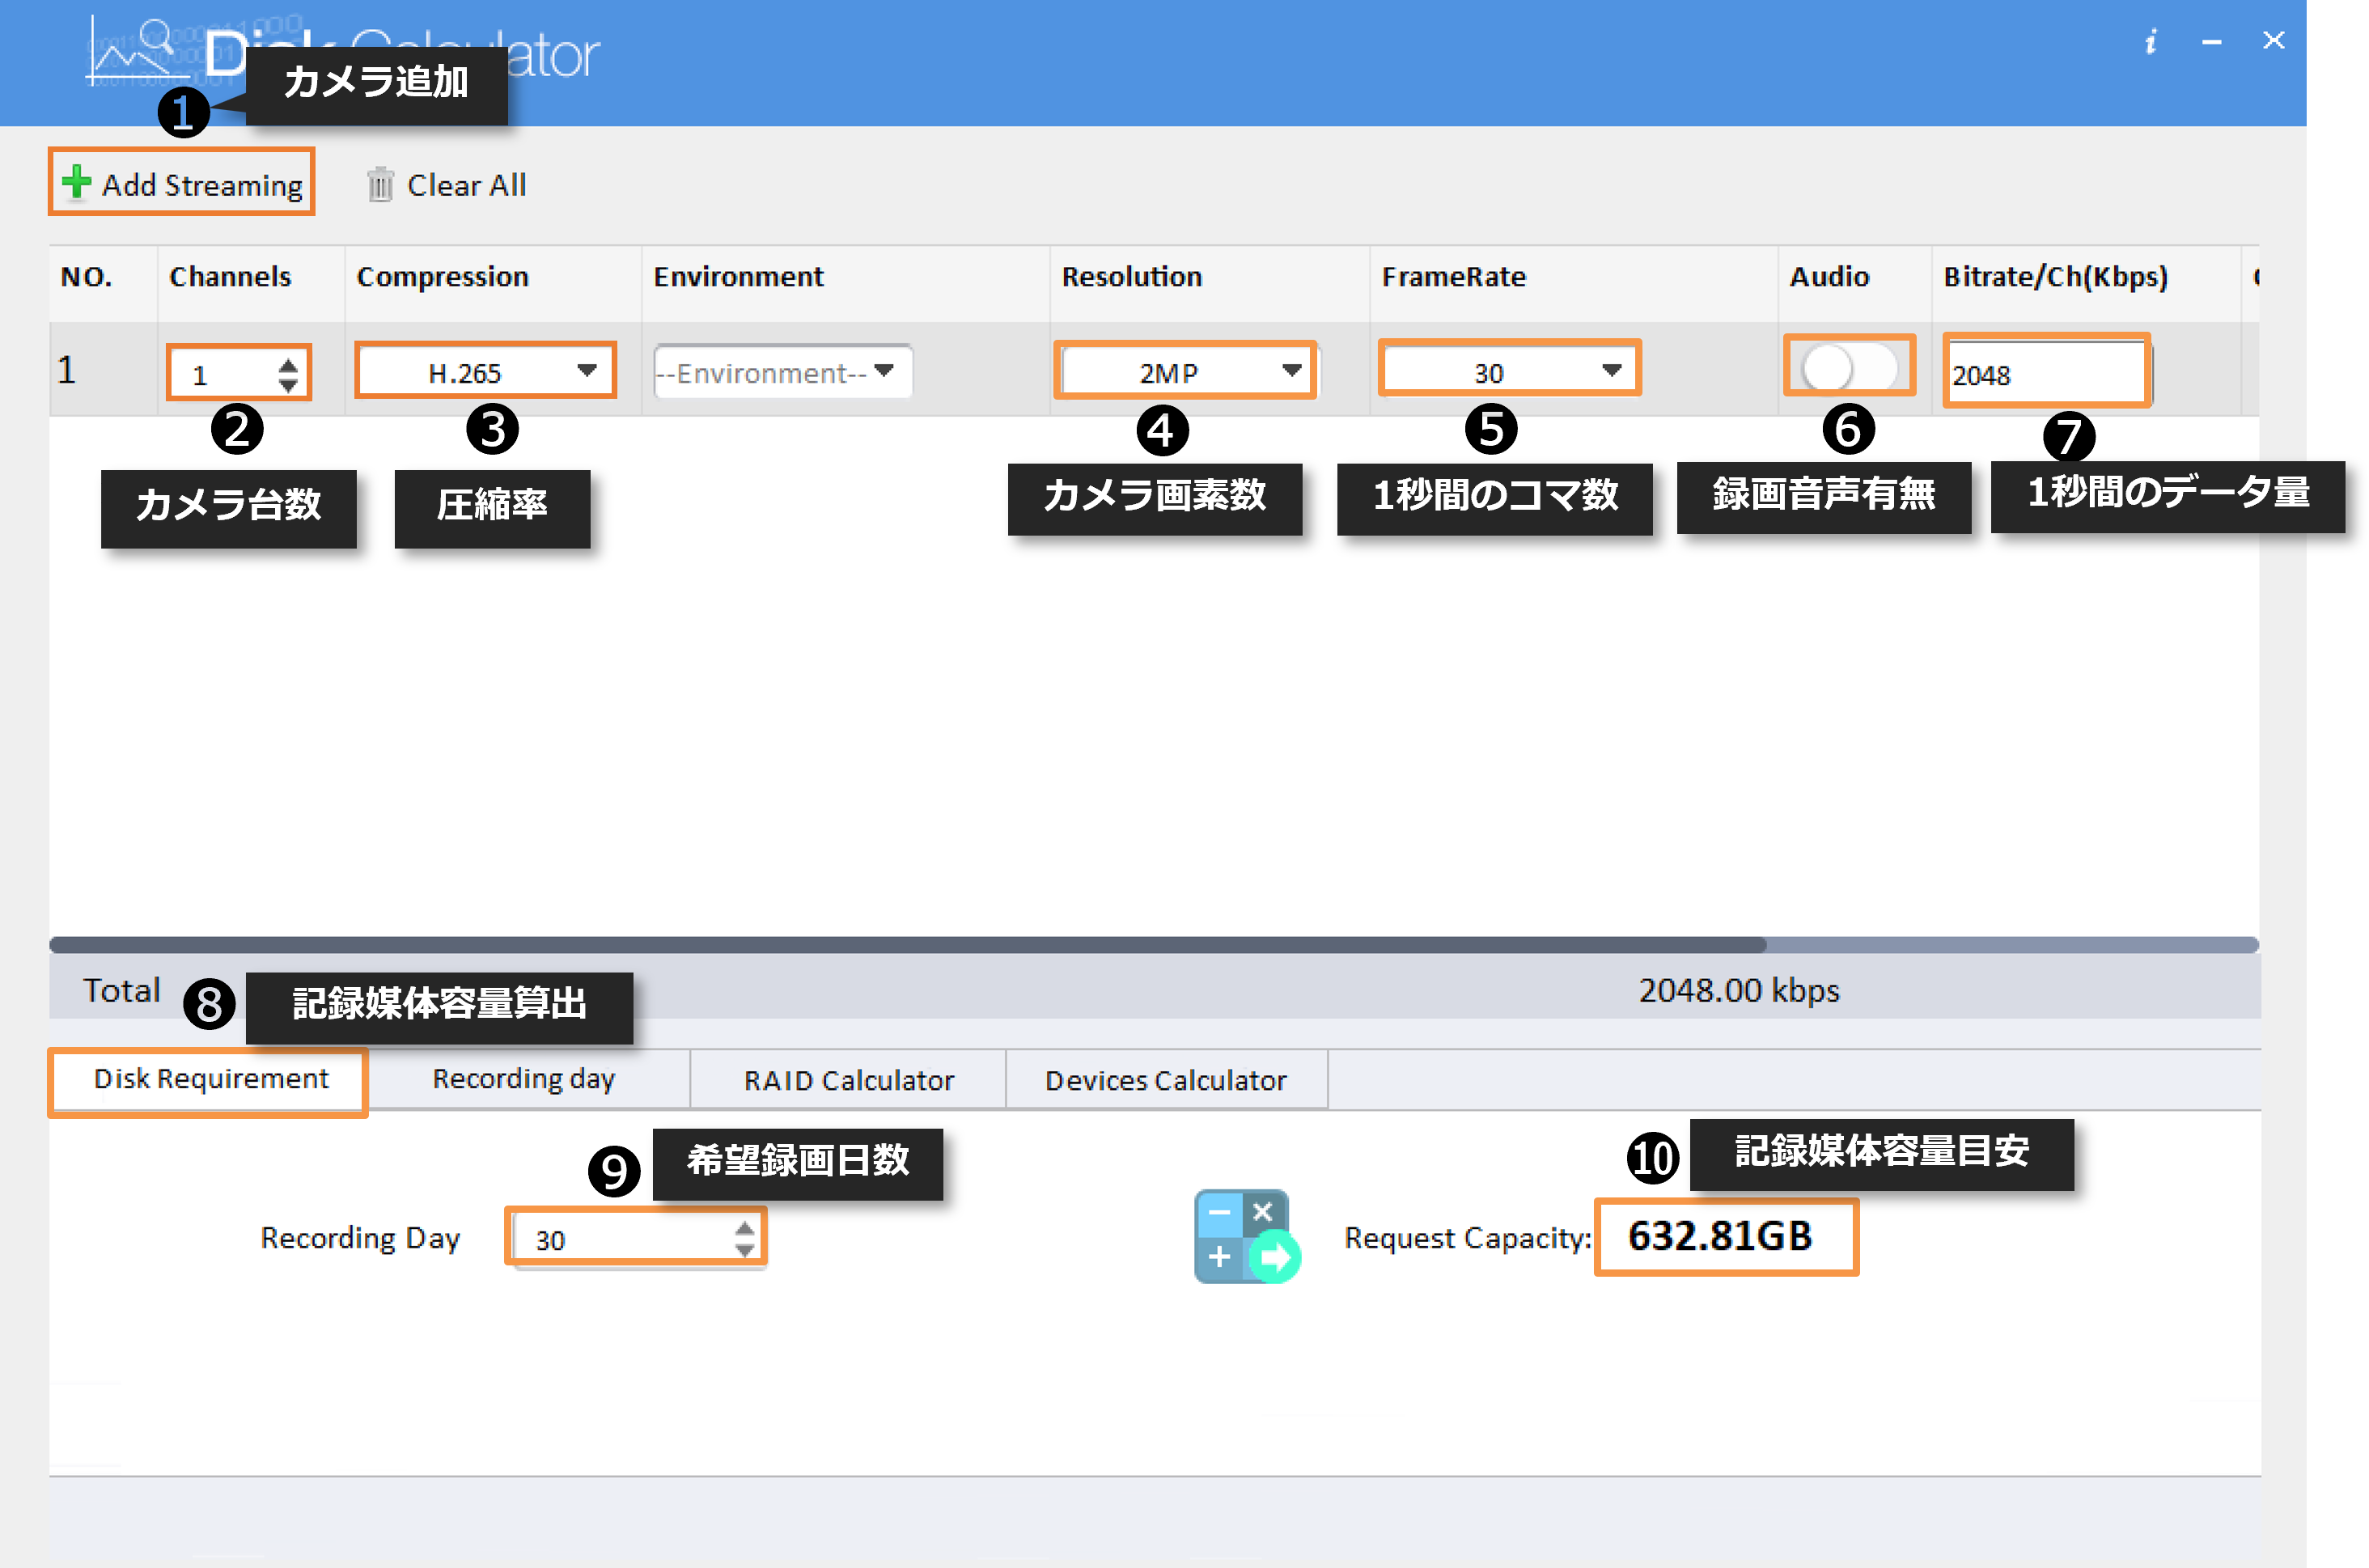Viewport: 2369px width, 1568px height.
Task: Open the H.265 Compression dropdown
Action: (x=485, y=372)
